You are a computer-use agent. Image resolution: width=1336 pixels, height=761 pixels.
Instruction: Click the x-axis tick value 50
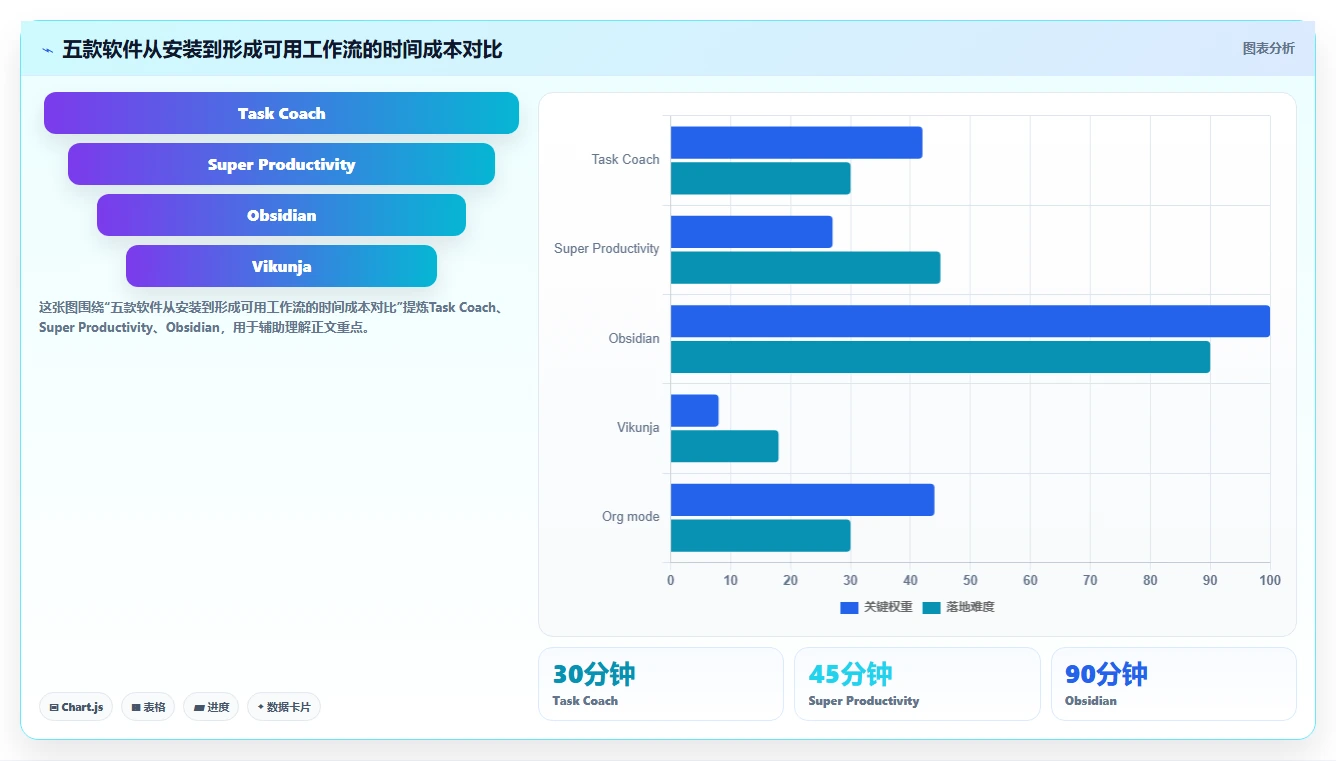(970, 581)
